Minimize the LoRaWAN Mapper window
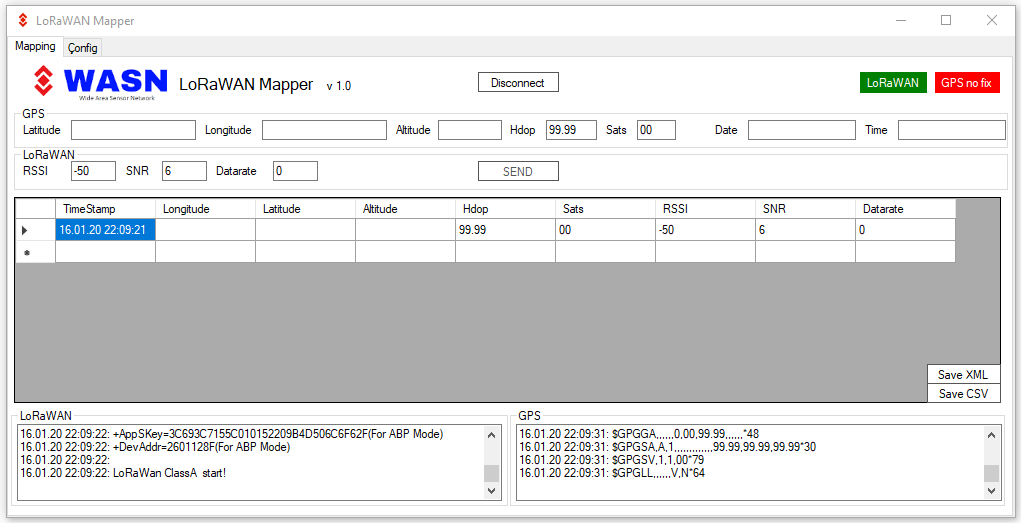This screenshot has width=1021, height=523. [901, 20]
